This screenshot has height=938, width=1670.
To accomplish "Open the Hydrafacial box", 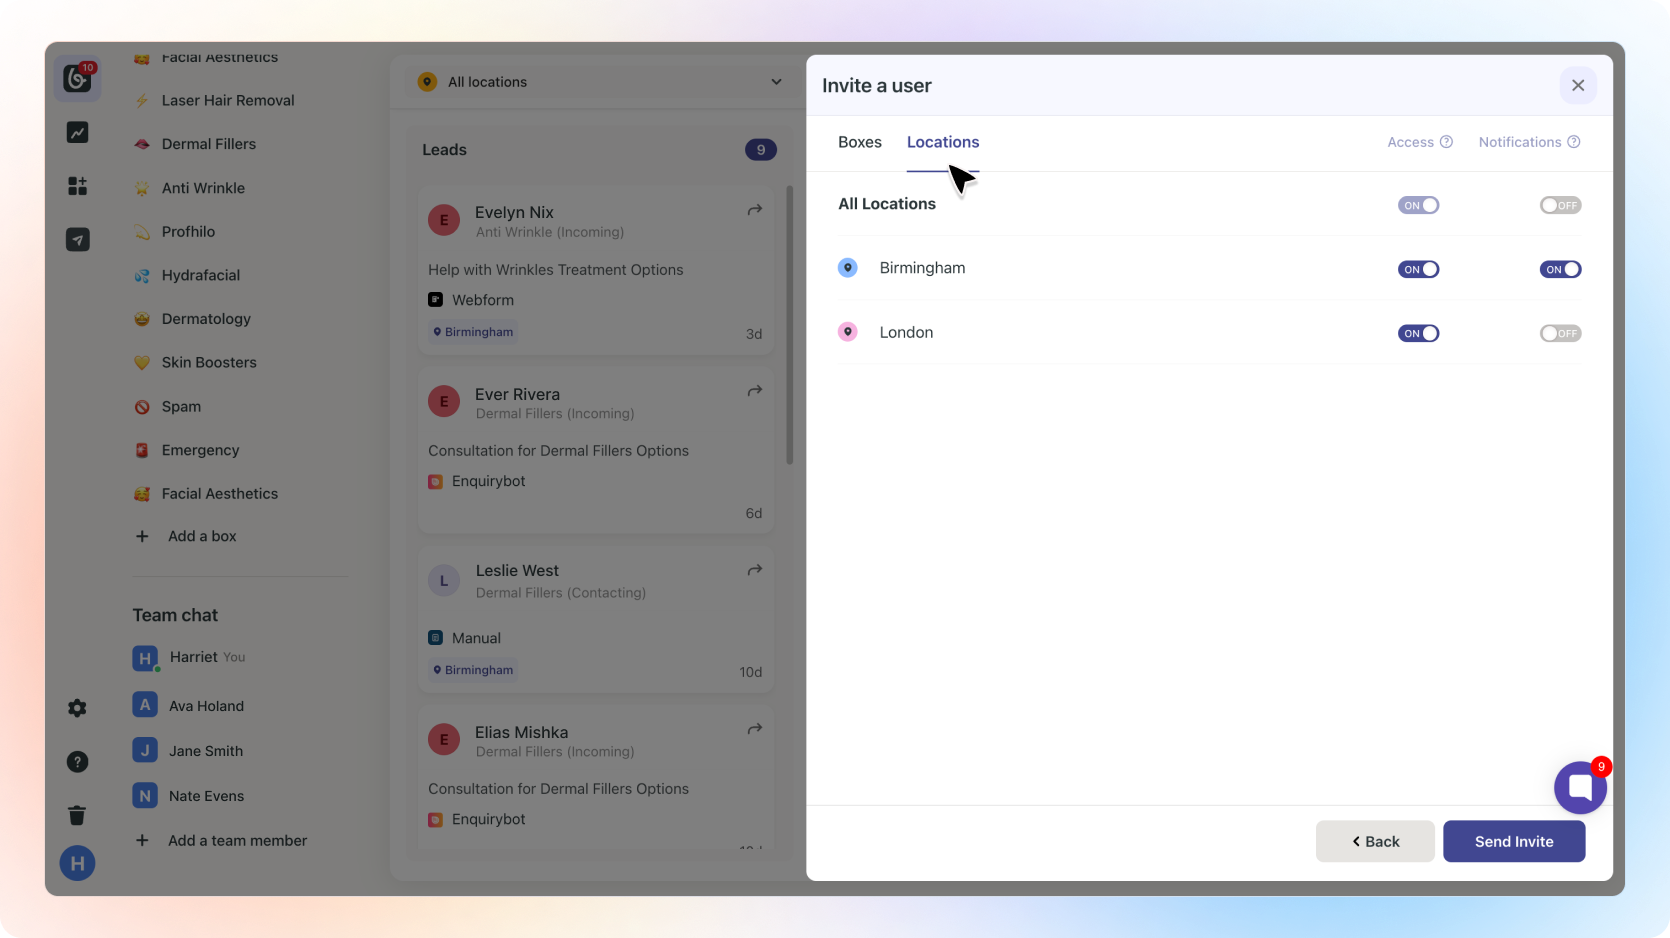I will click(x=201, y=275).
